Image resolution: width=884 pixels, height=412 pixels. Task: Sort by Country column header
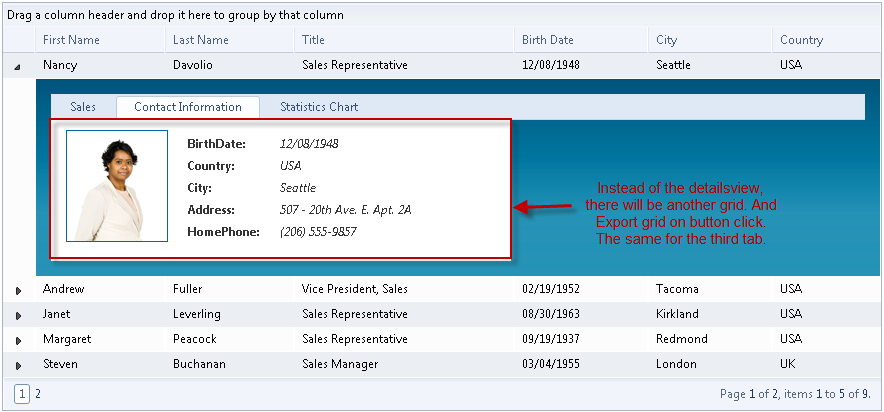[802, 40]
